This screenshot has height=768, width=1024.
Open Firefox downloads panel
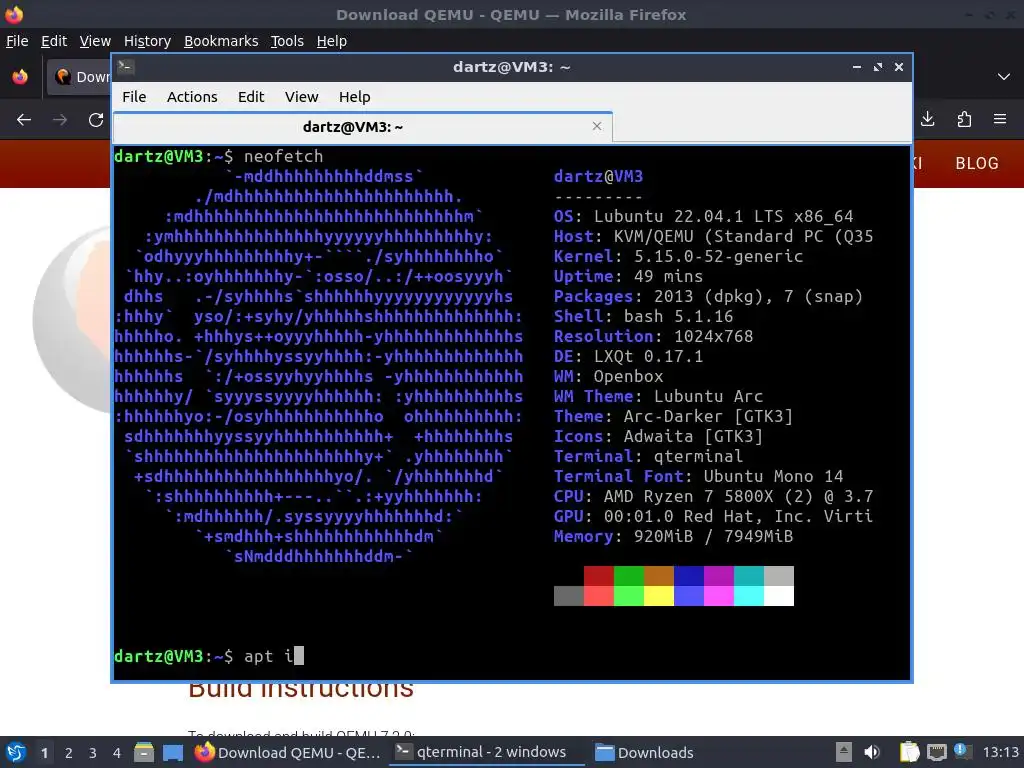(x=927, y=119)
